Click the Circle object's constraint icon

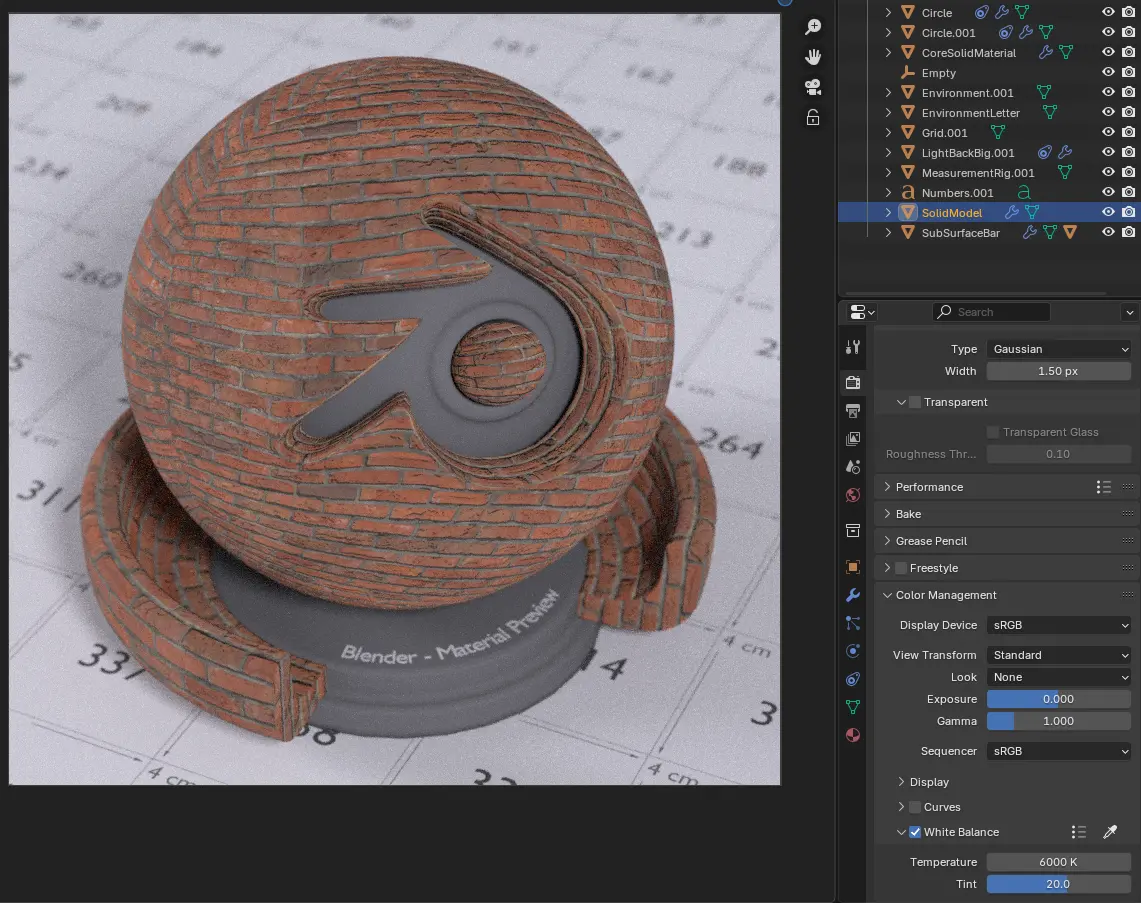(x=982, y=12)
